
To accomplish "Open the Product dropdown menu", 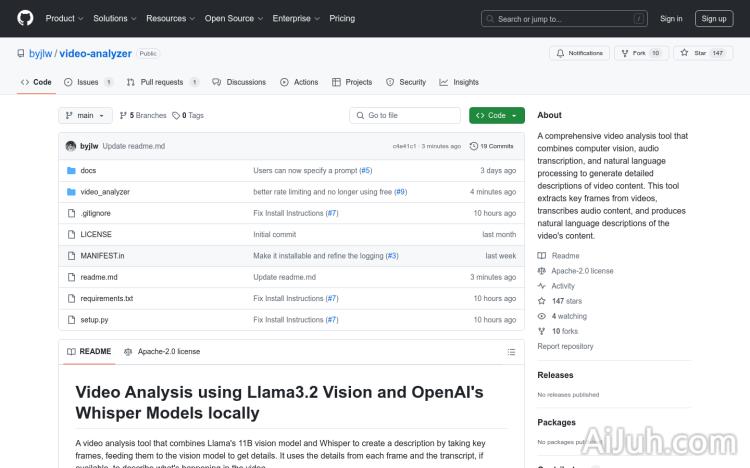I will (x=64, y=18).
